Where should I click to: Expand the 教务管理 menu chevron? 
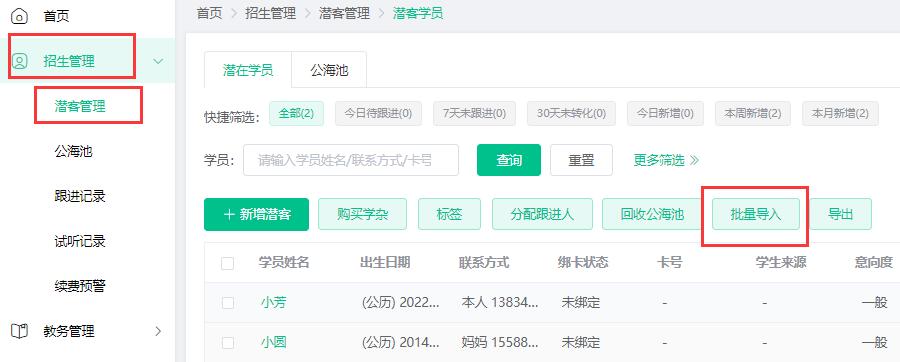click(158, 331)
